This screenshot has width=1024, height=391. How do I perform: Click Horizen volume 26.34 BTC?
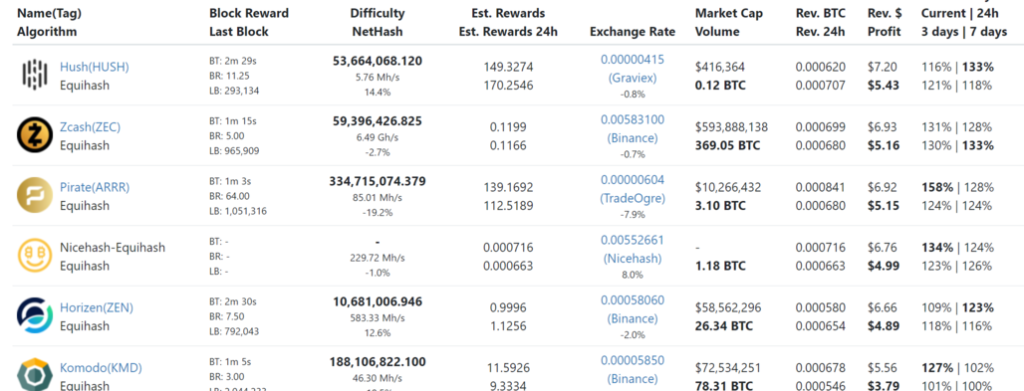[x=724, y=326]
